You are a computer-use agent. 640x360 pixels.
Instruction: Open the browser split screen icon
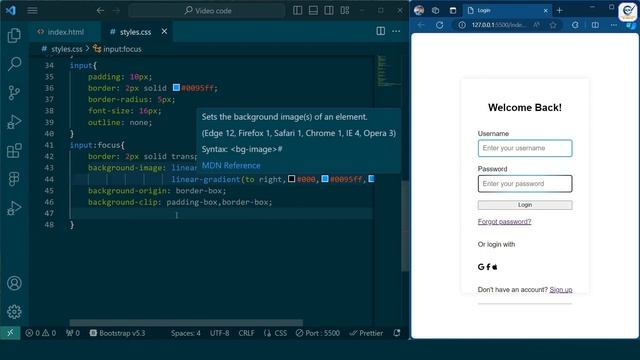click(x=596, y=25)
